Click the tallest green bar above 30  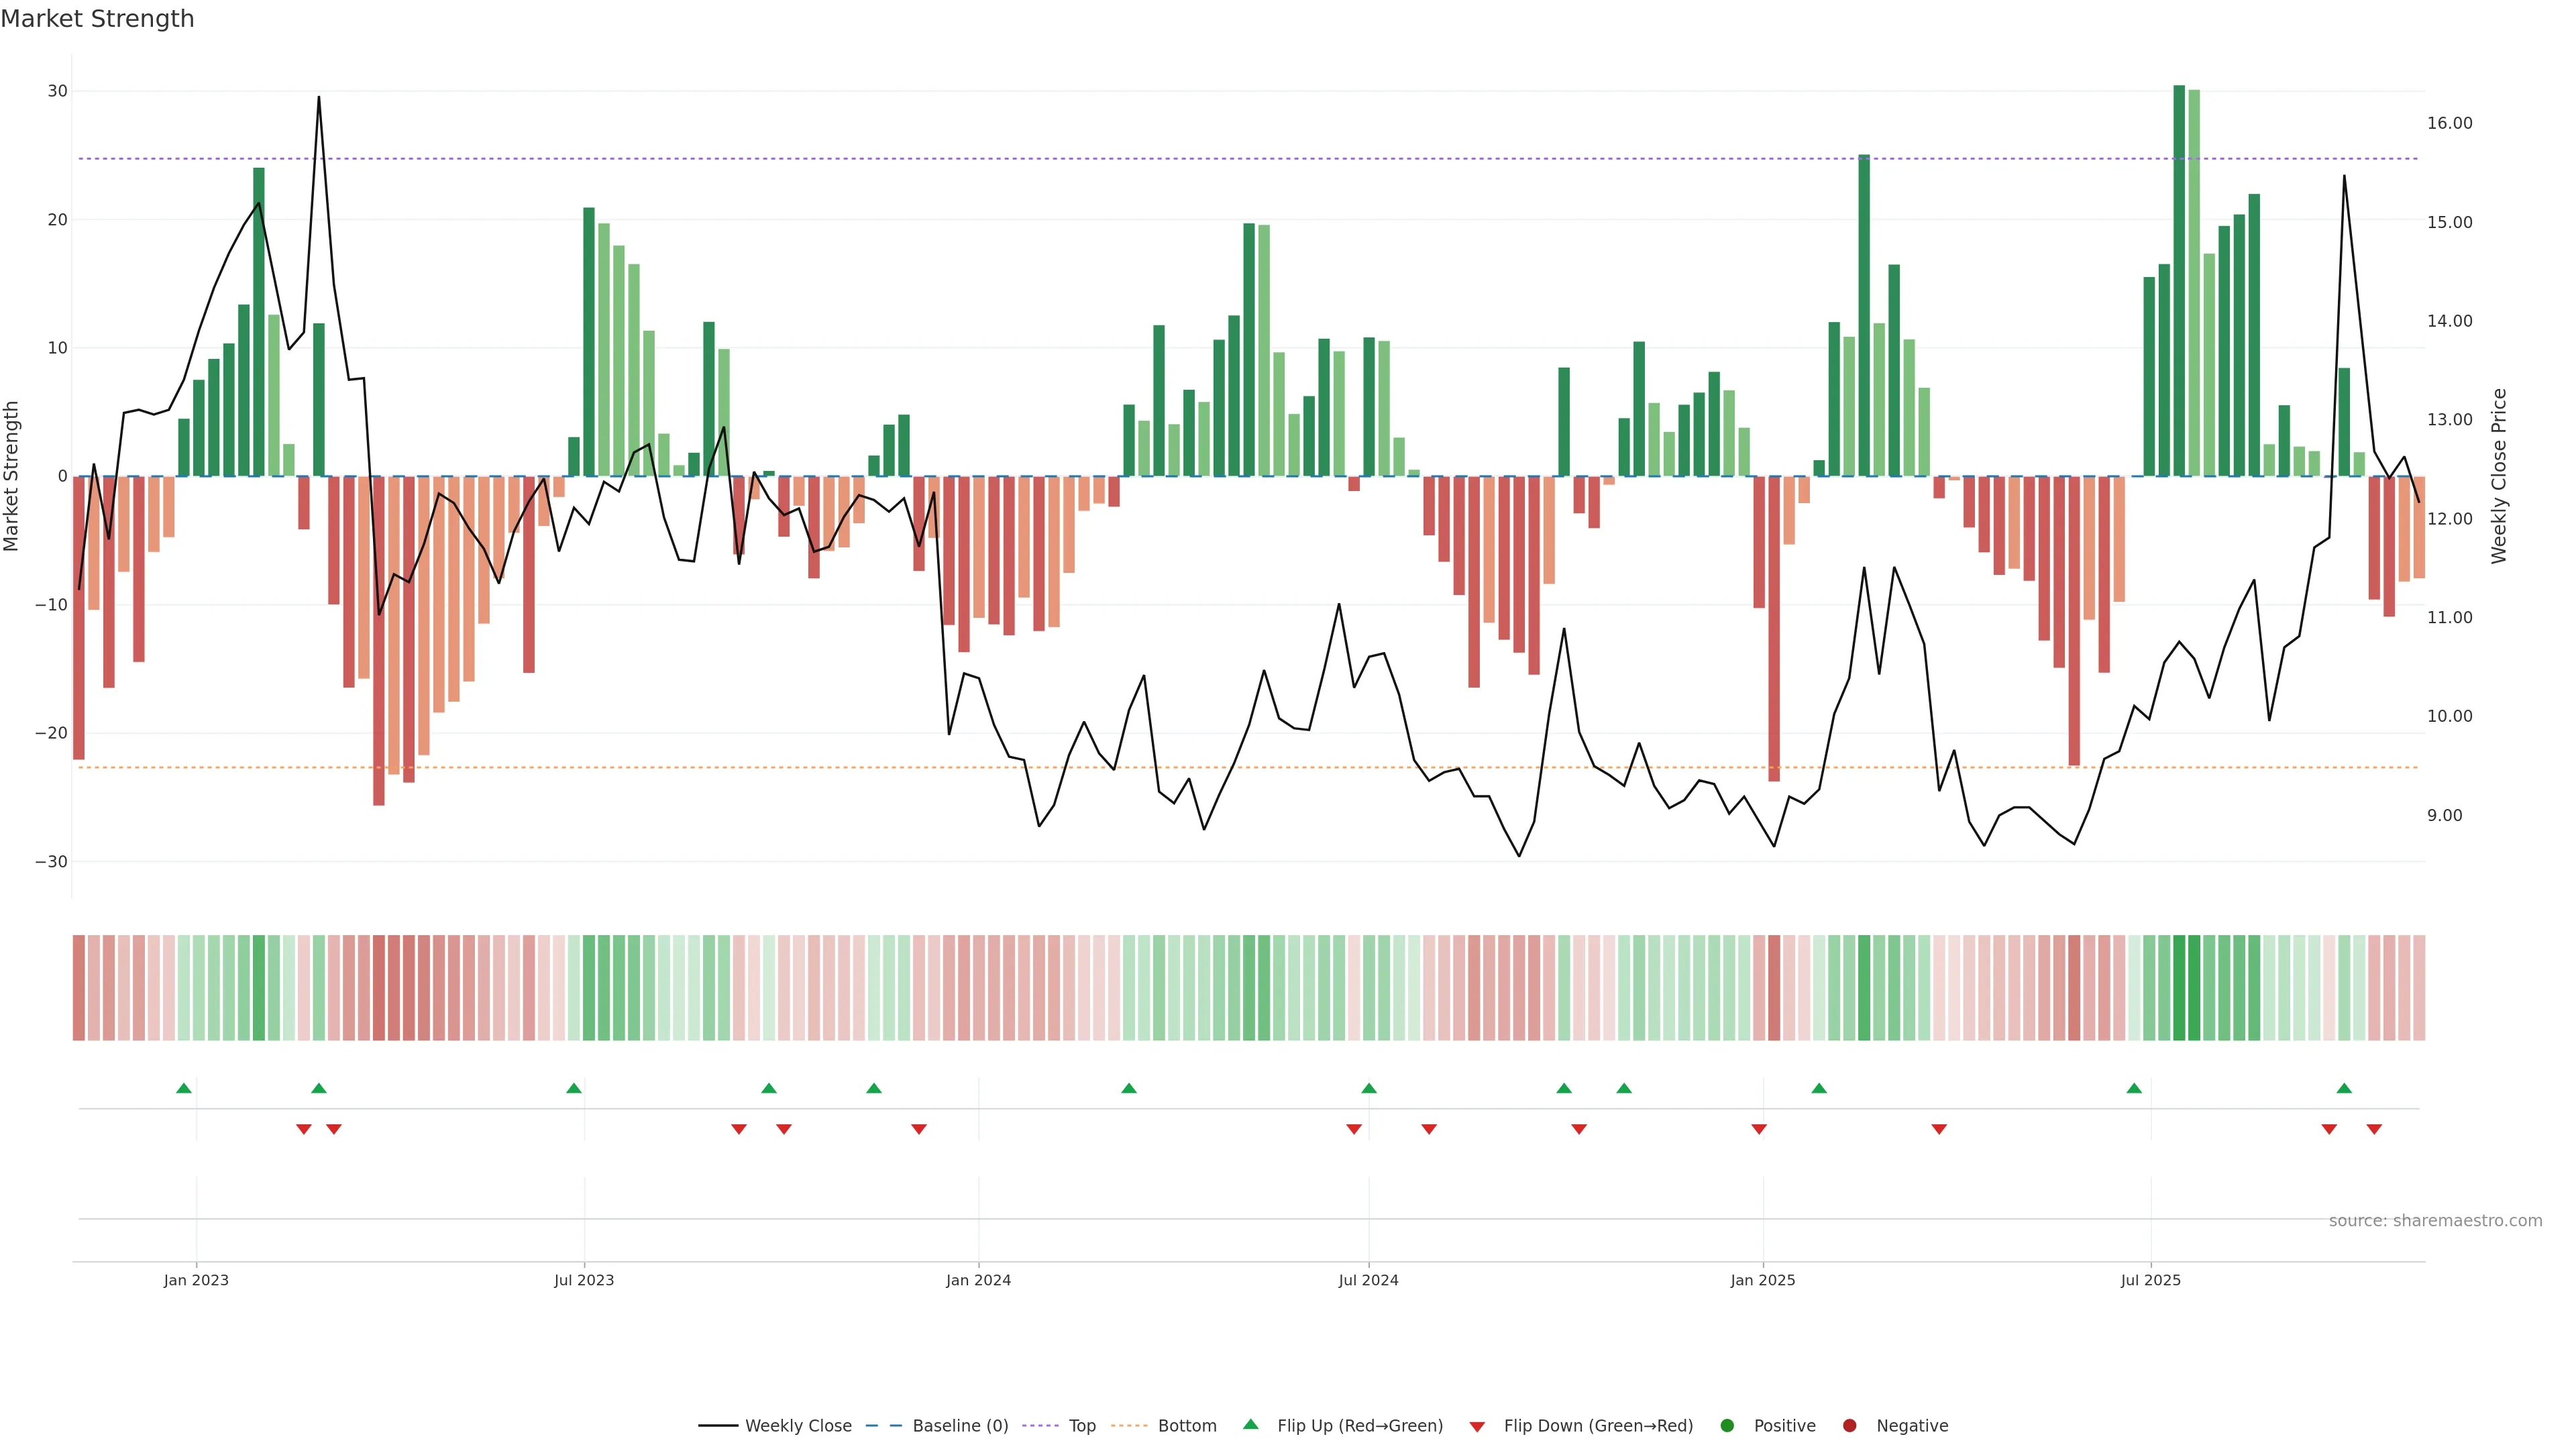pos(2179,280)
